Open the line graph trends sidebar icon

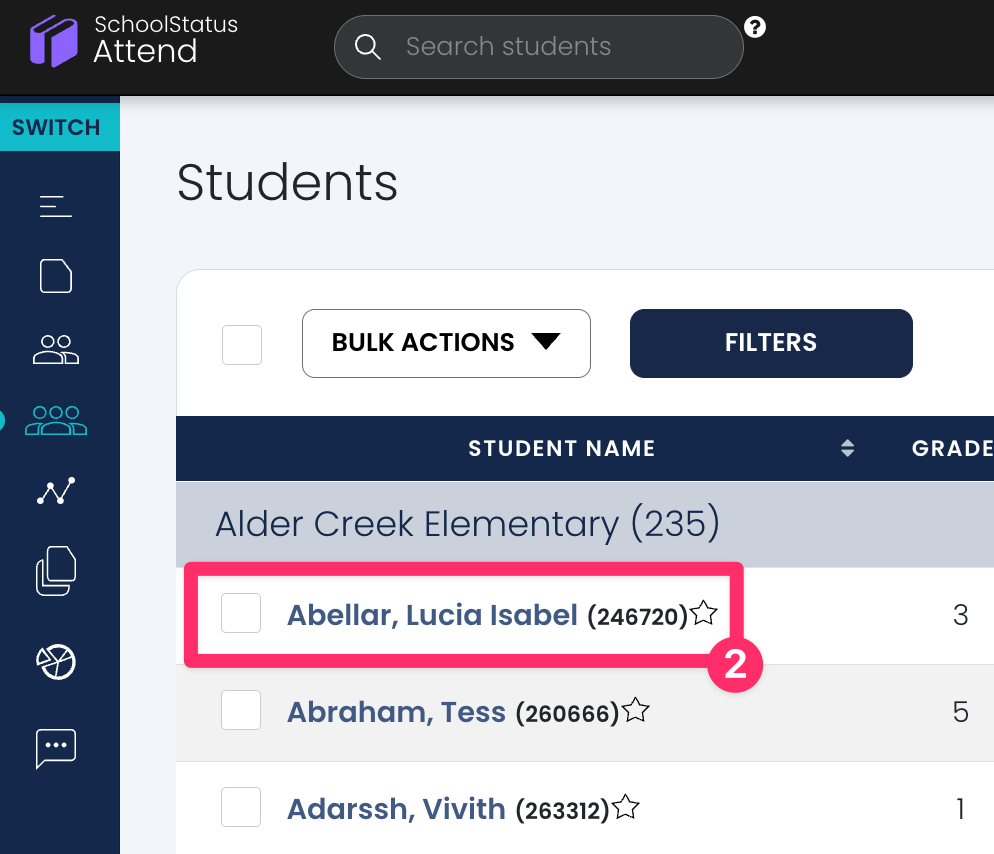click(x=56, y=491)
